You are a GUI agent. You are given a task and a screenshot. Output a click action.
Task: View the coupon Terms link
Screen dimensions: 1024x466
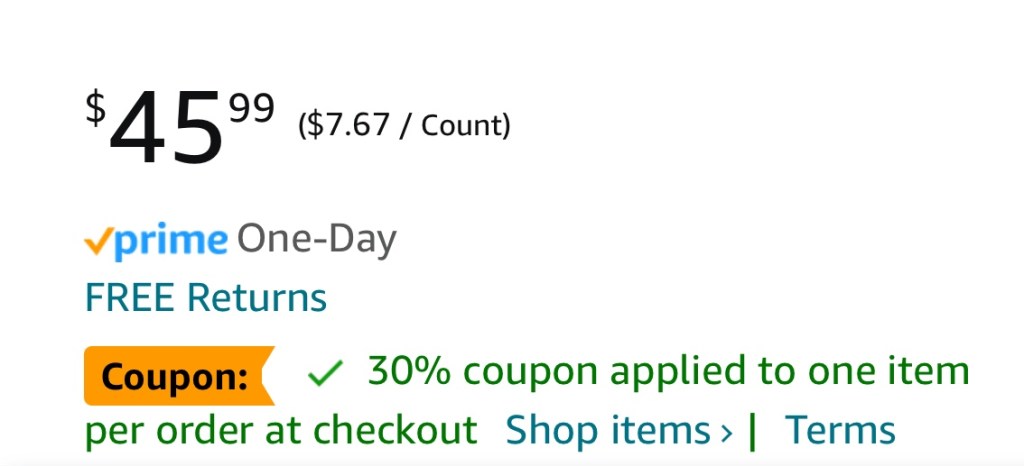click(840, 430)
